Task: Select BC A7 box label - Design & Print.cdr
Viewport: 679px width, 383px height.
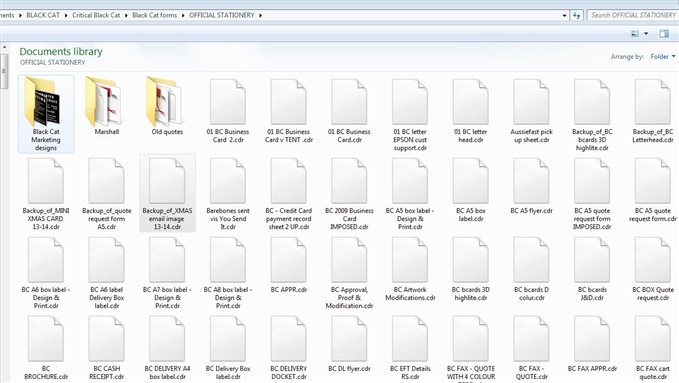Action: point(167,273)
